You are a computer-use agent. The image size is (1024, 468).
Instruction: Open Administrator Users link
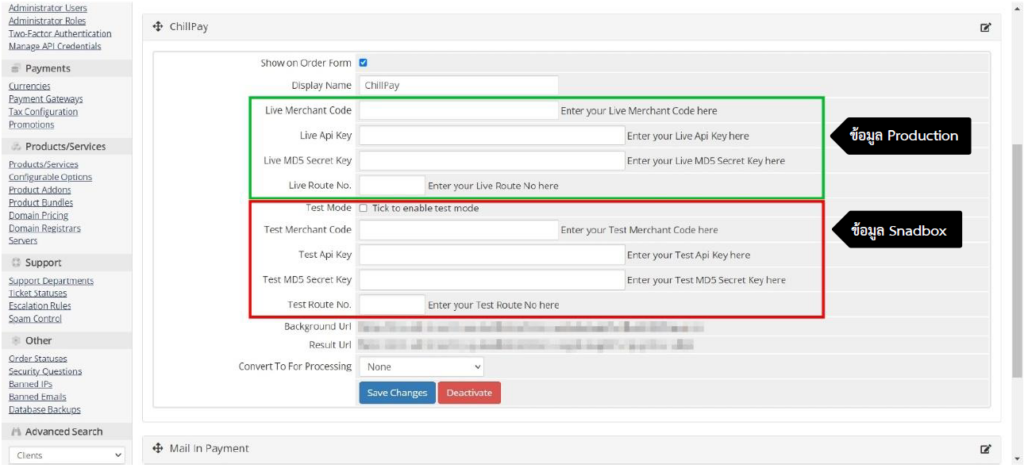pos(48,8)
